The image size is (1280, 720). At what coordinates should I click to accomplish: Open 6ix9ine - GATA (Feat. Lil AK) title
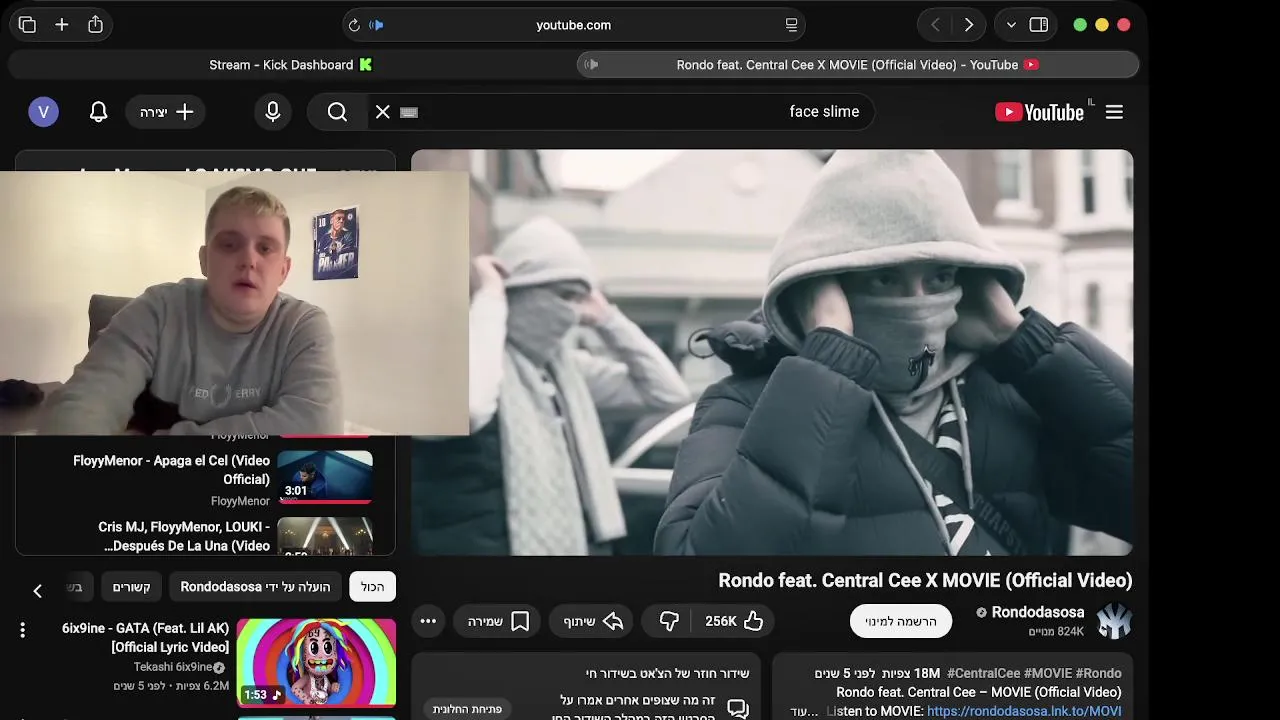(x=146, y=638)
